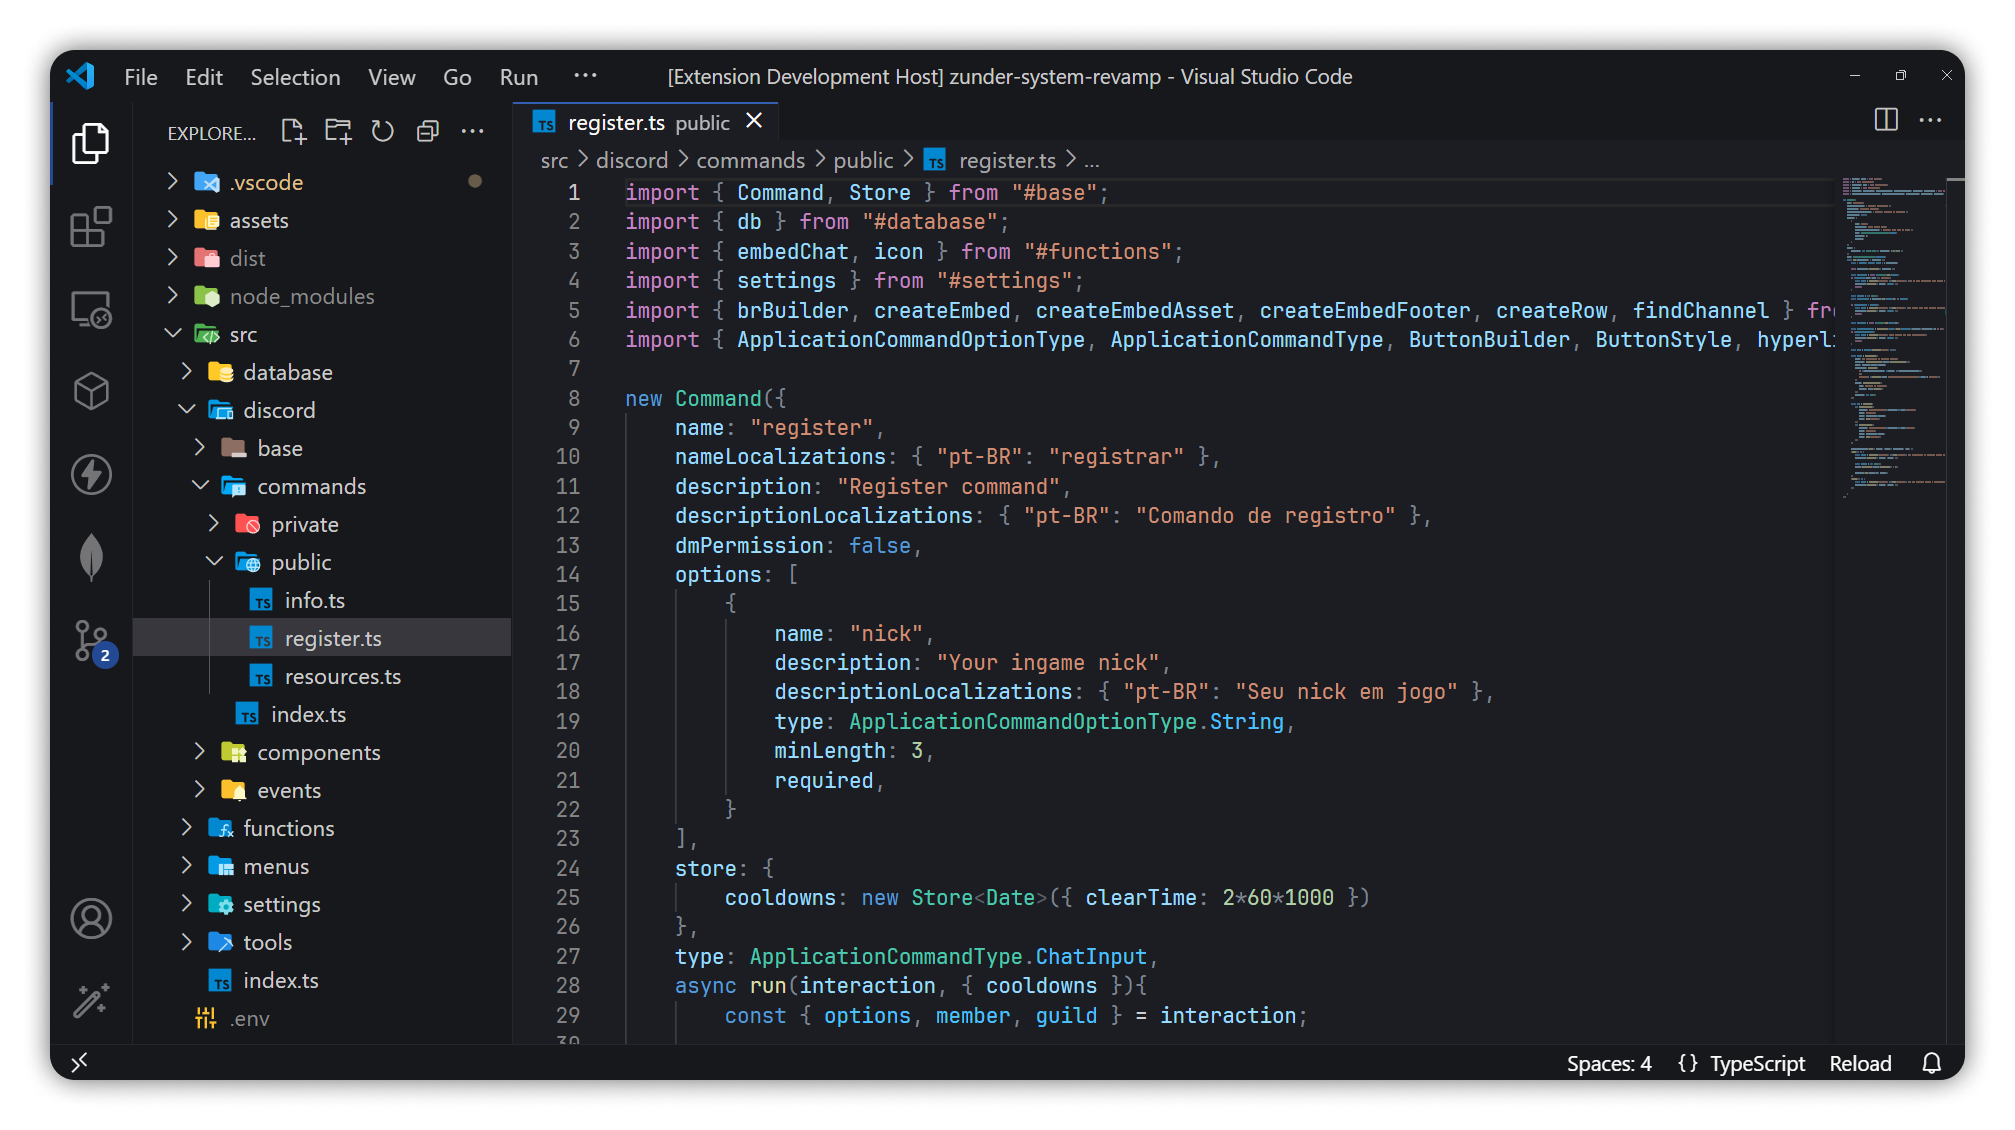Click New Folder icon in Explorer
Image resolution: width=2015 pixels, height=1130 pixels.
(x=338, y=132)
